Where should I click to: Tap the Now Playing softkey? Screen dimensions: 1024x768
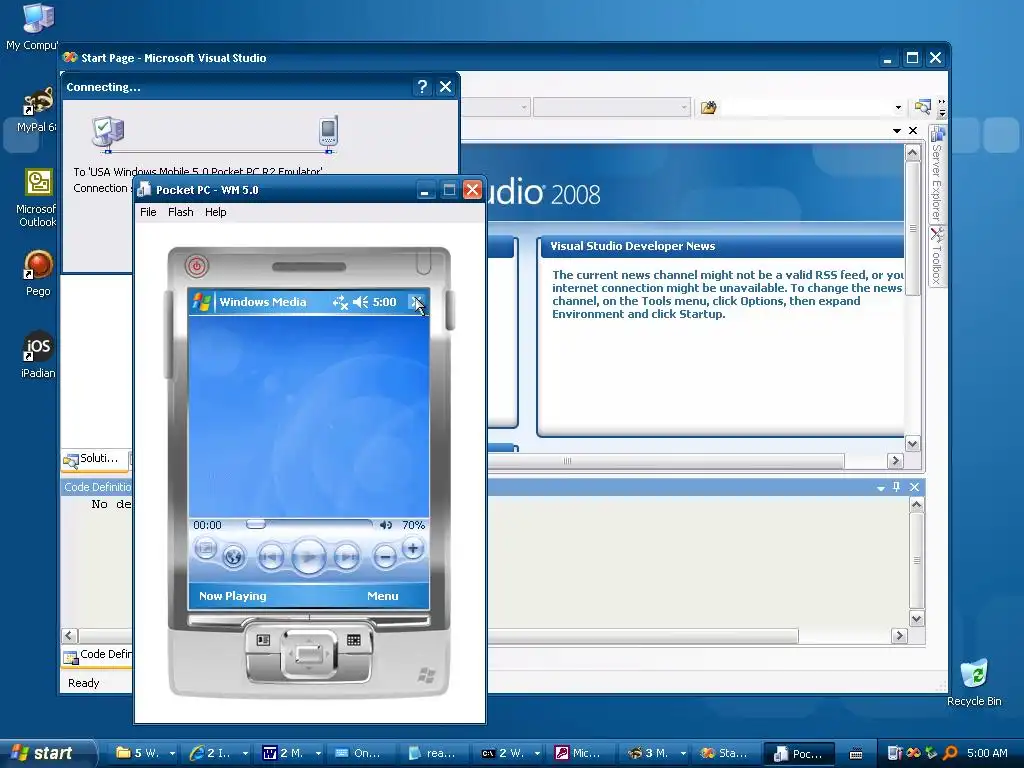click(x=232, y=596)
